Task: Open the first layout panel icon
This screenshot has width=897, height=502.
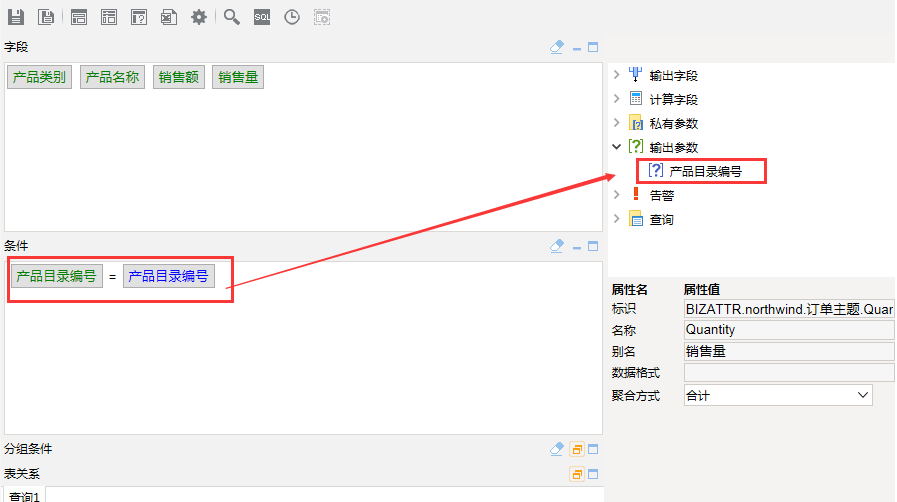Action: pyautogui.click(x=79, y=17)
